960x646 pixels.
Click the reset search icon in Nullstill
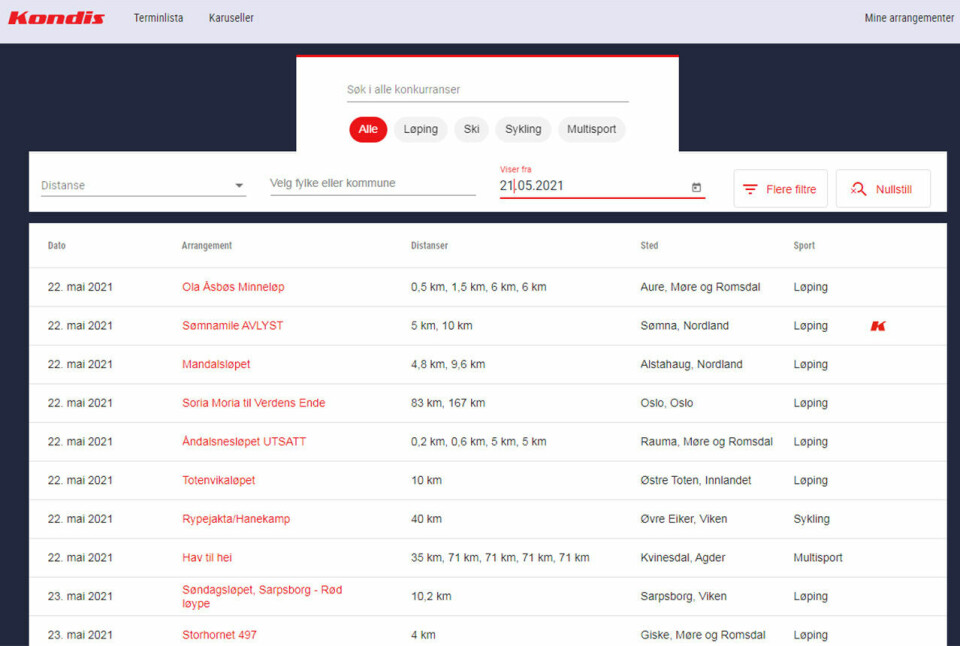click(x=858, y=189)
